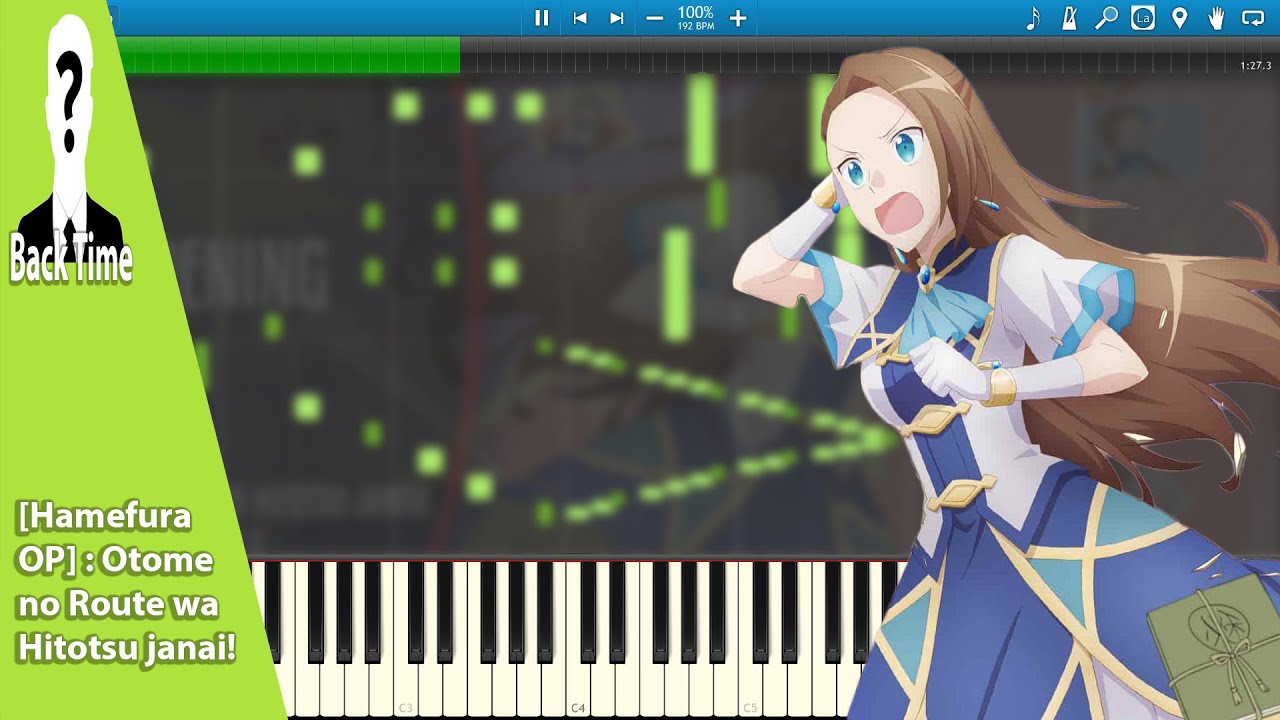The width and height of the screenshot is (1280, 720).
Task: Toggle the loop icon
Action: [x=1253, y=18]
